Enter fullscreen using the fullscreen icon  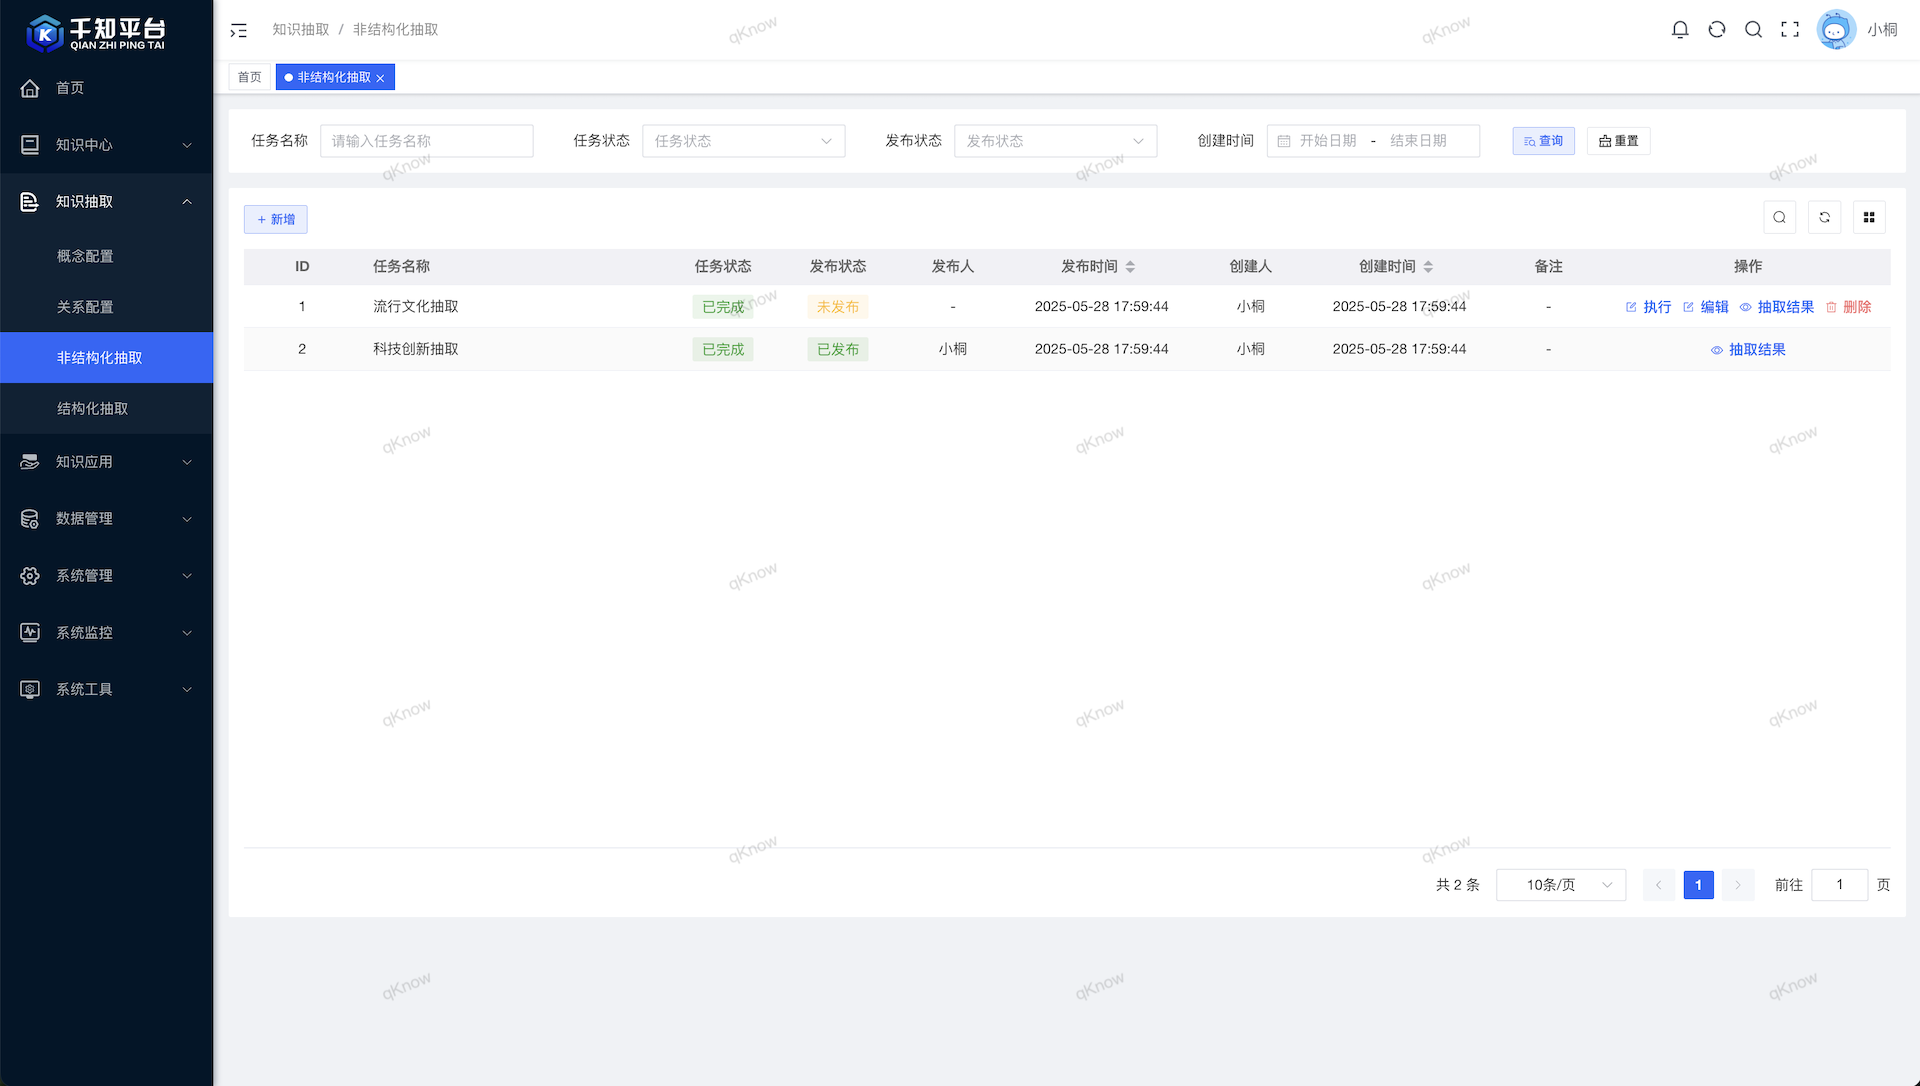click(x=1790, y=29)
